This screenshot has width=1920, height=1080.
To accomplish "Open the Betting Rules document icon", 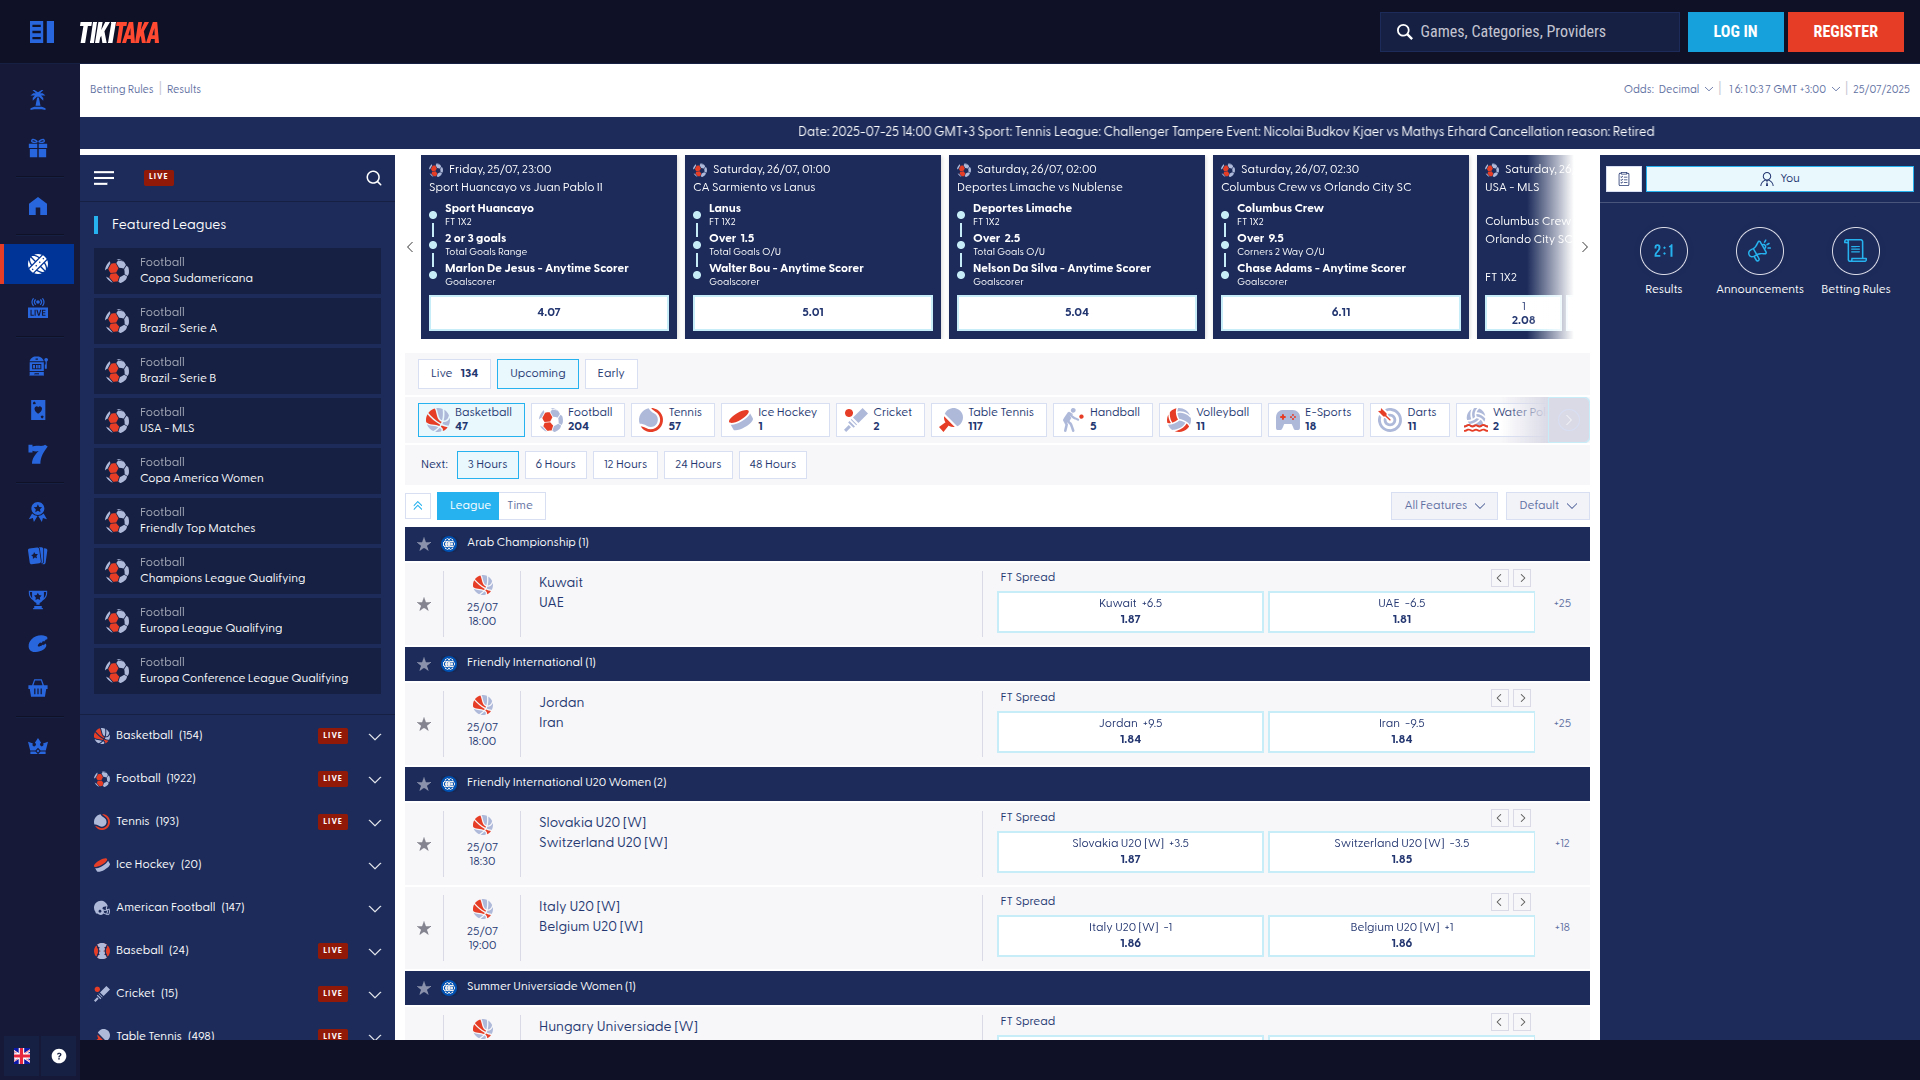I will pos(1855,251).
